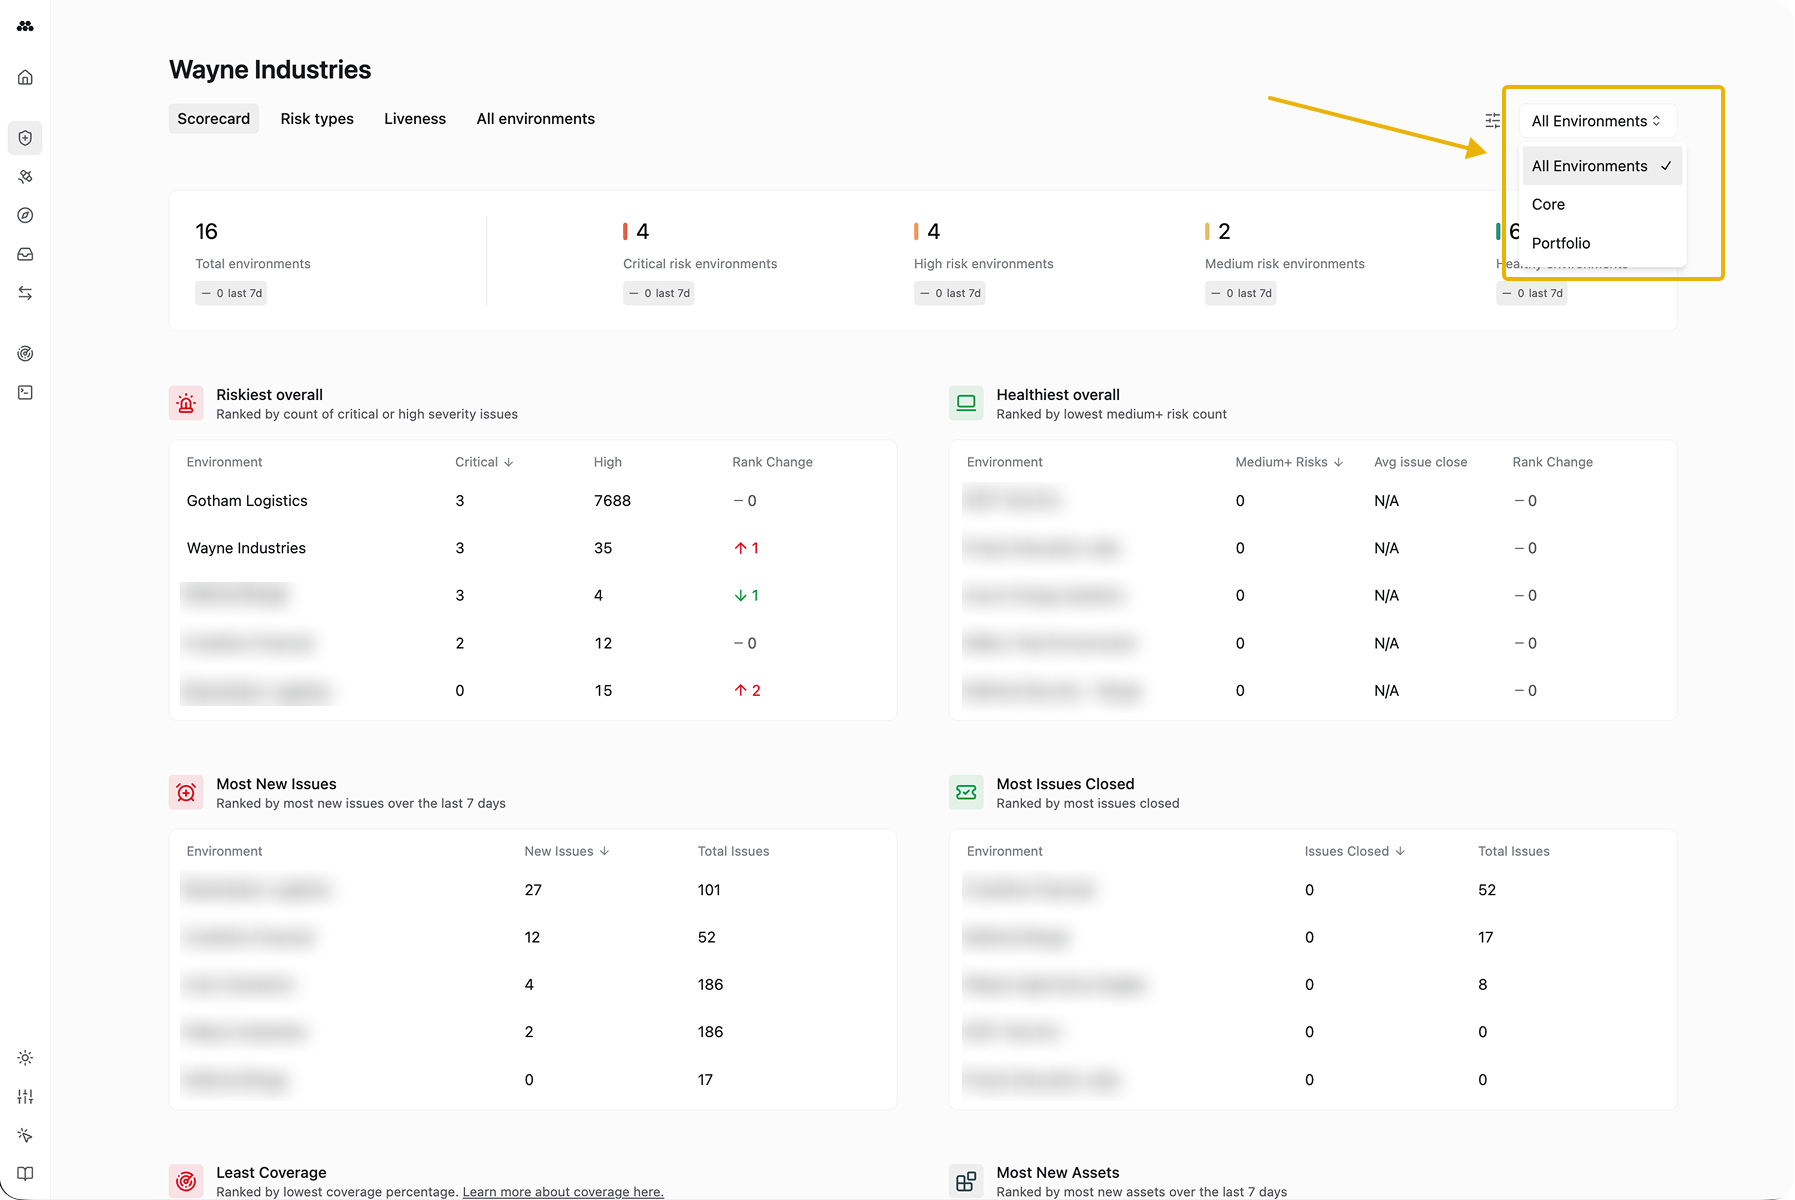Viewport: 1795px width, 1200px height.
Task: Click the 101 Total Issues value
Action: pyautogui.click(x=709, y=890)
